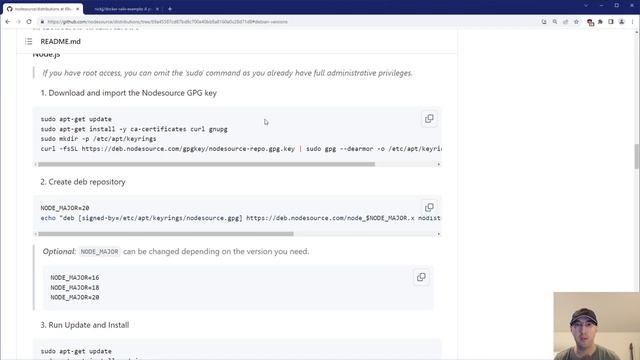
Task: Click the install app icon in address bar
Action: [544, 22]
